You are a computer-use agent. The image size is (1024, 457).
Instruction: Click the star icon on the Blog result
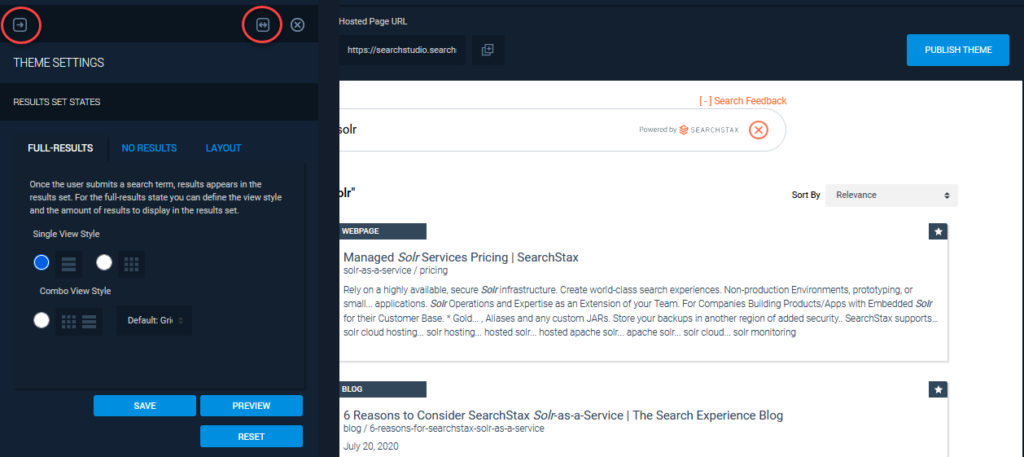coord(938,389)
